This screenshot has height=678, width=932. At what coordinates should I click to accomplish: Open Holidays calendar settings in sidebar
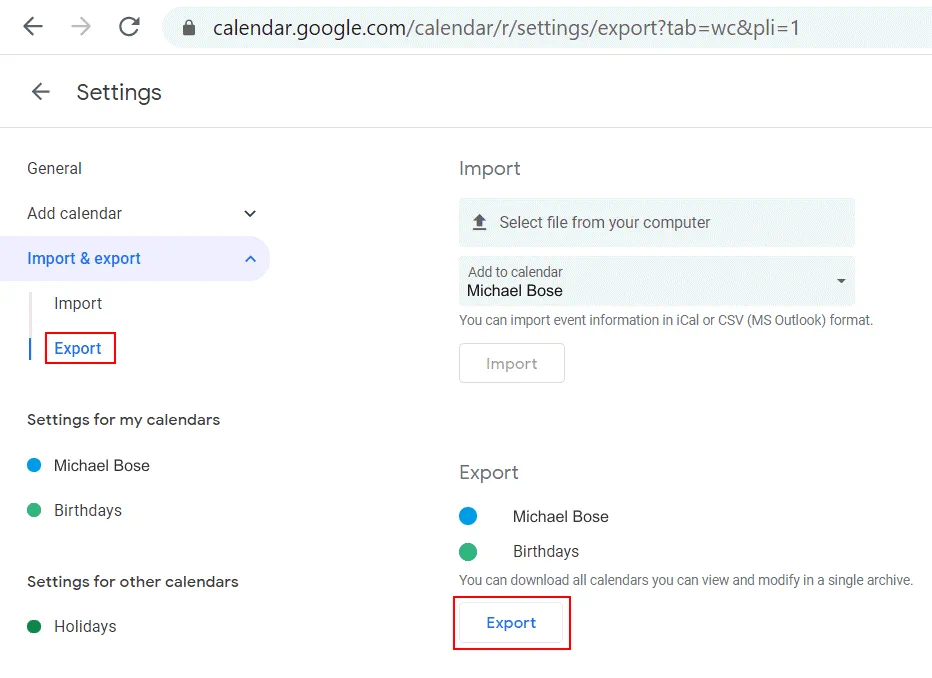tap(85, 627)
